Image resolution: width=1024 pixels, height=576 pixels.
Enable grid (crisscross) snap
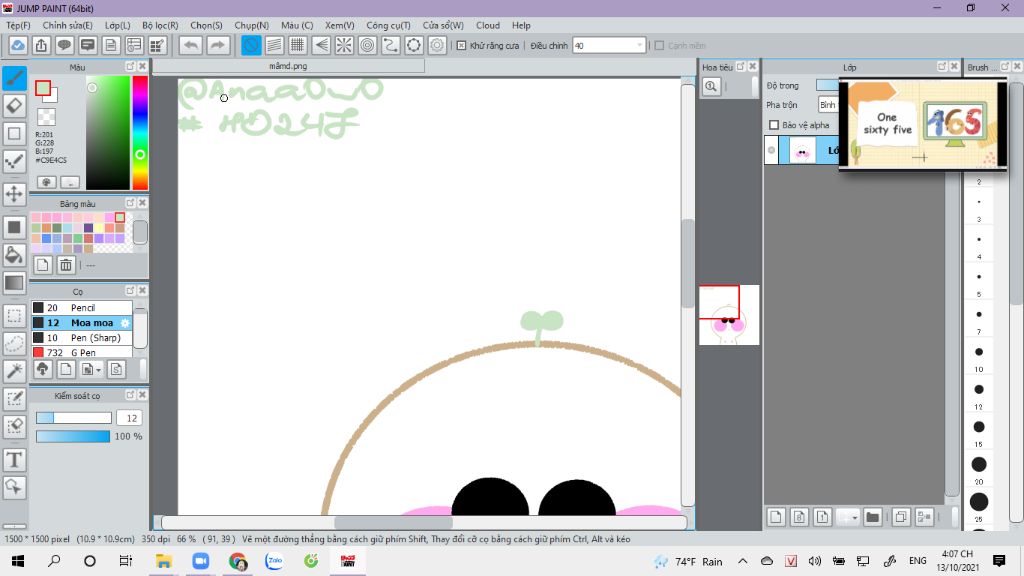(x=298, y=45)
